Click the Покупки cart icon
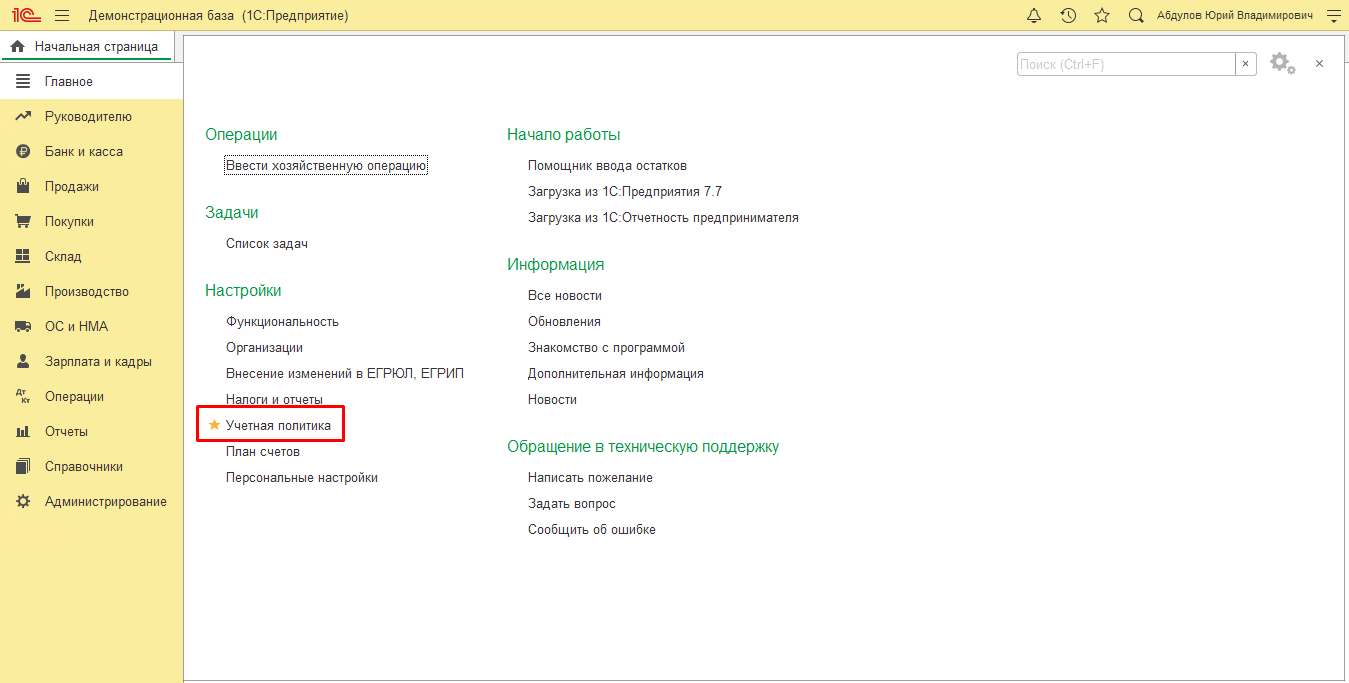 tap(23, 221)
